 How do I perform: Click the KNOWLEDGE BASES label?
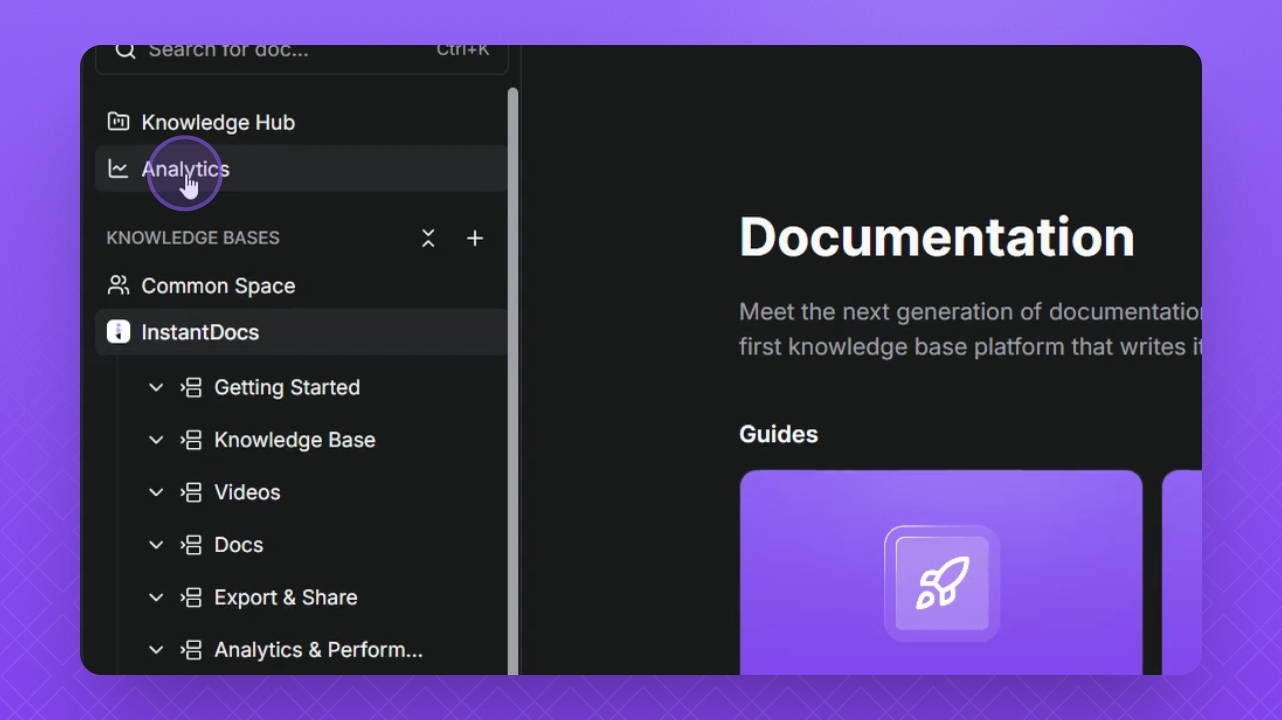click(193, 238)
